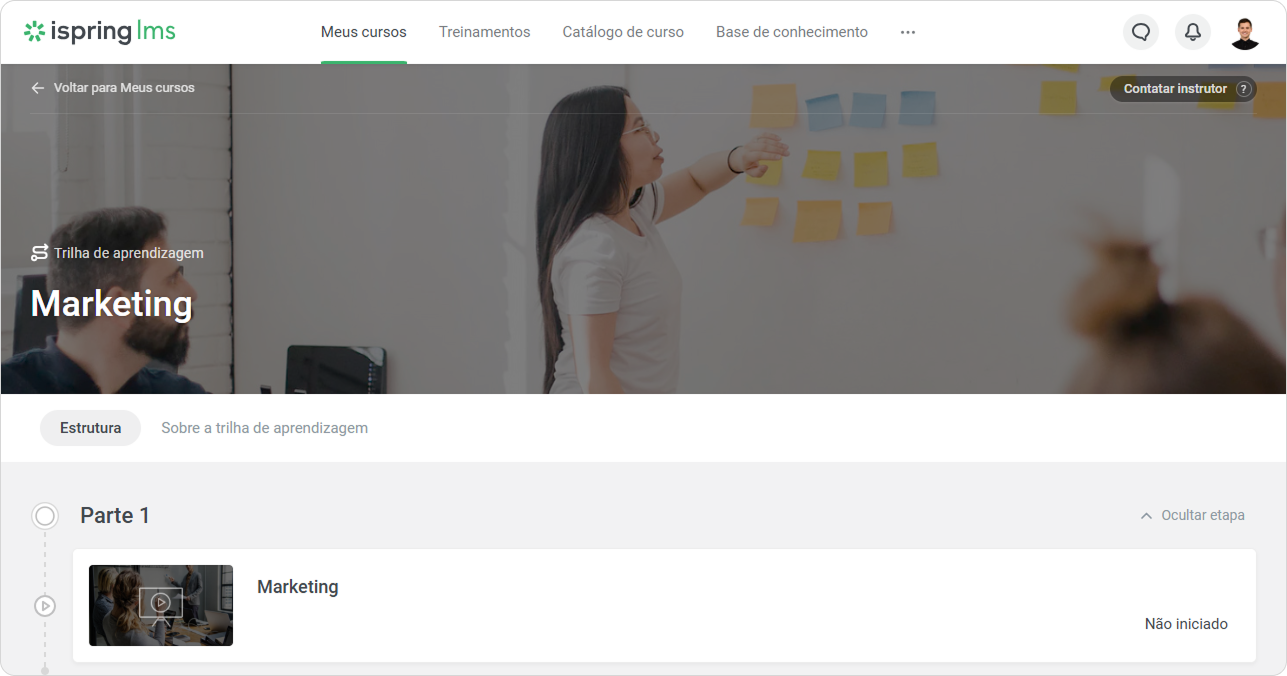The width and height of the screenshot is (1287, 676).
Task: Switch to Sobre a trilha de aprendizagem tab
Action: [x=265, y=428]
